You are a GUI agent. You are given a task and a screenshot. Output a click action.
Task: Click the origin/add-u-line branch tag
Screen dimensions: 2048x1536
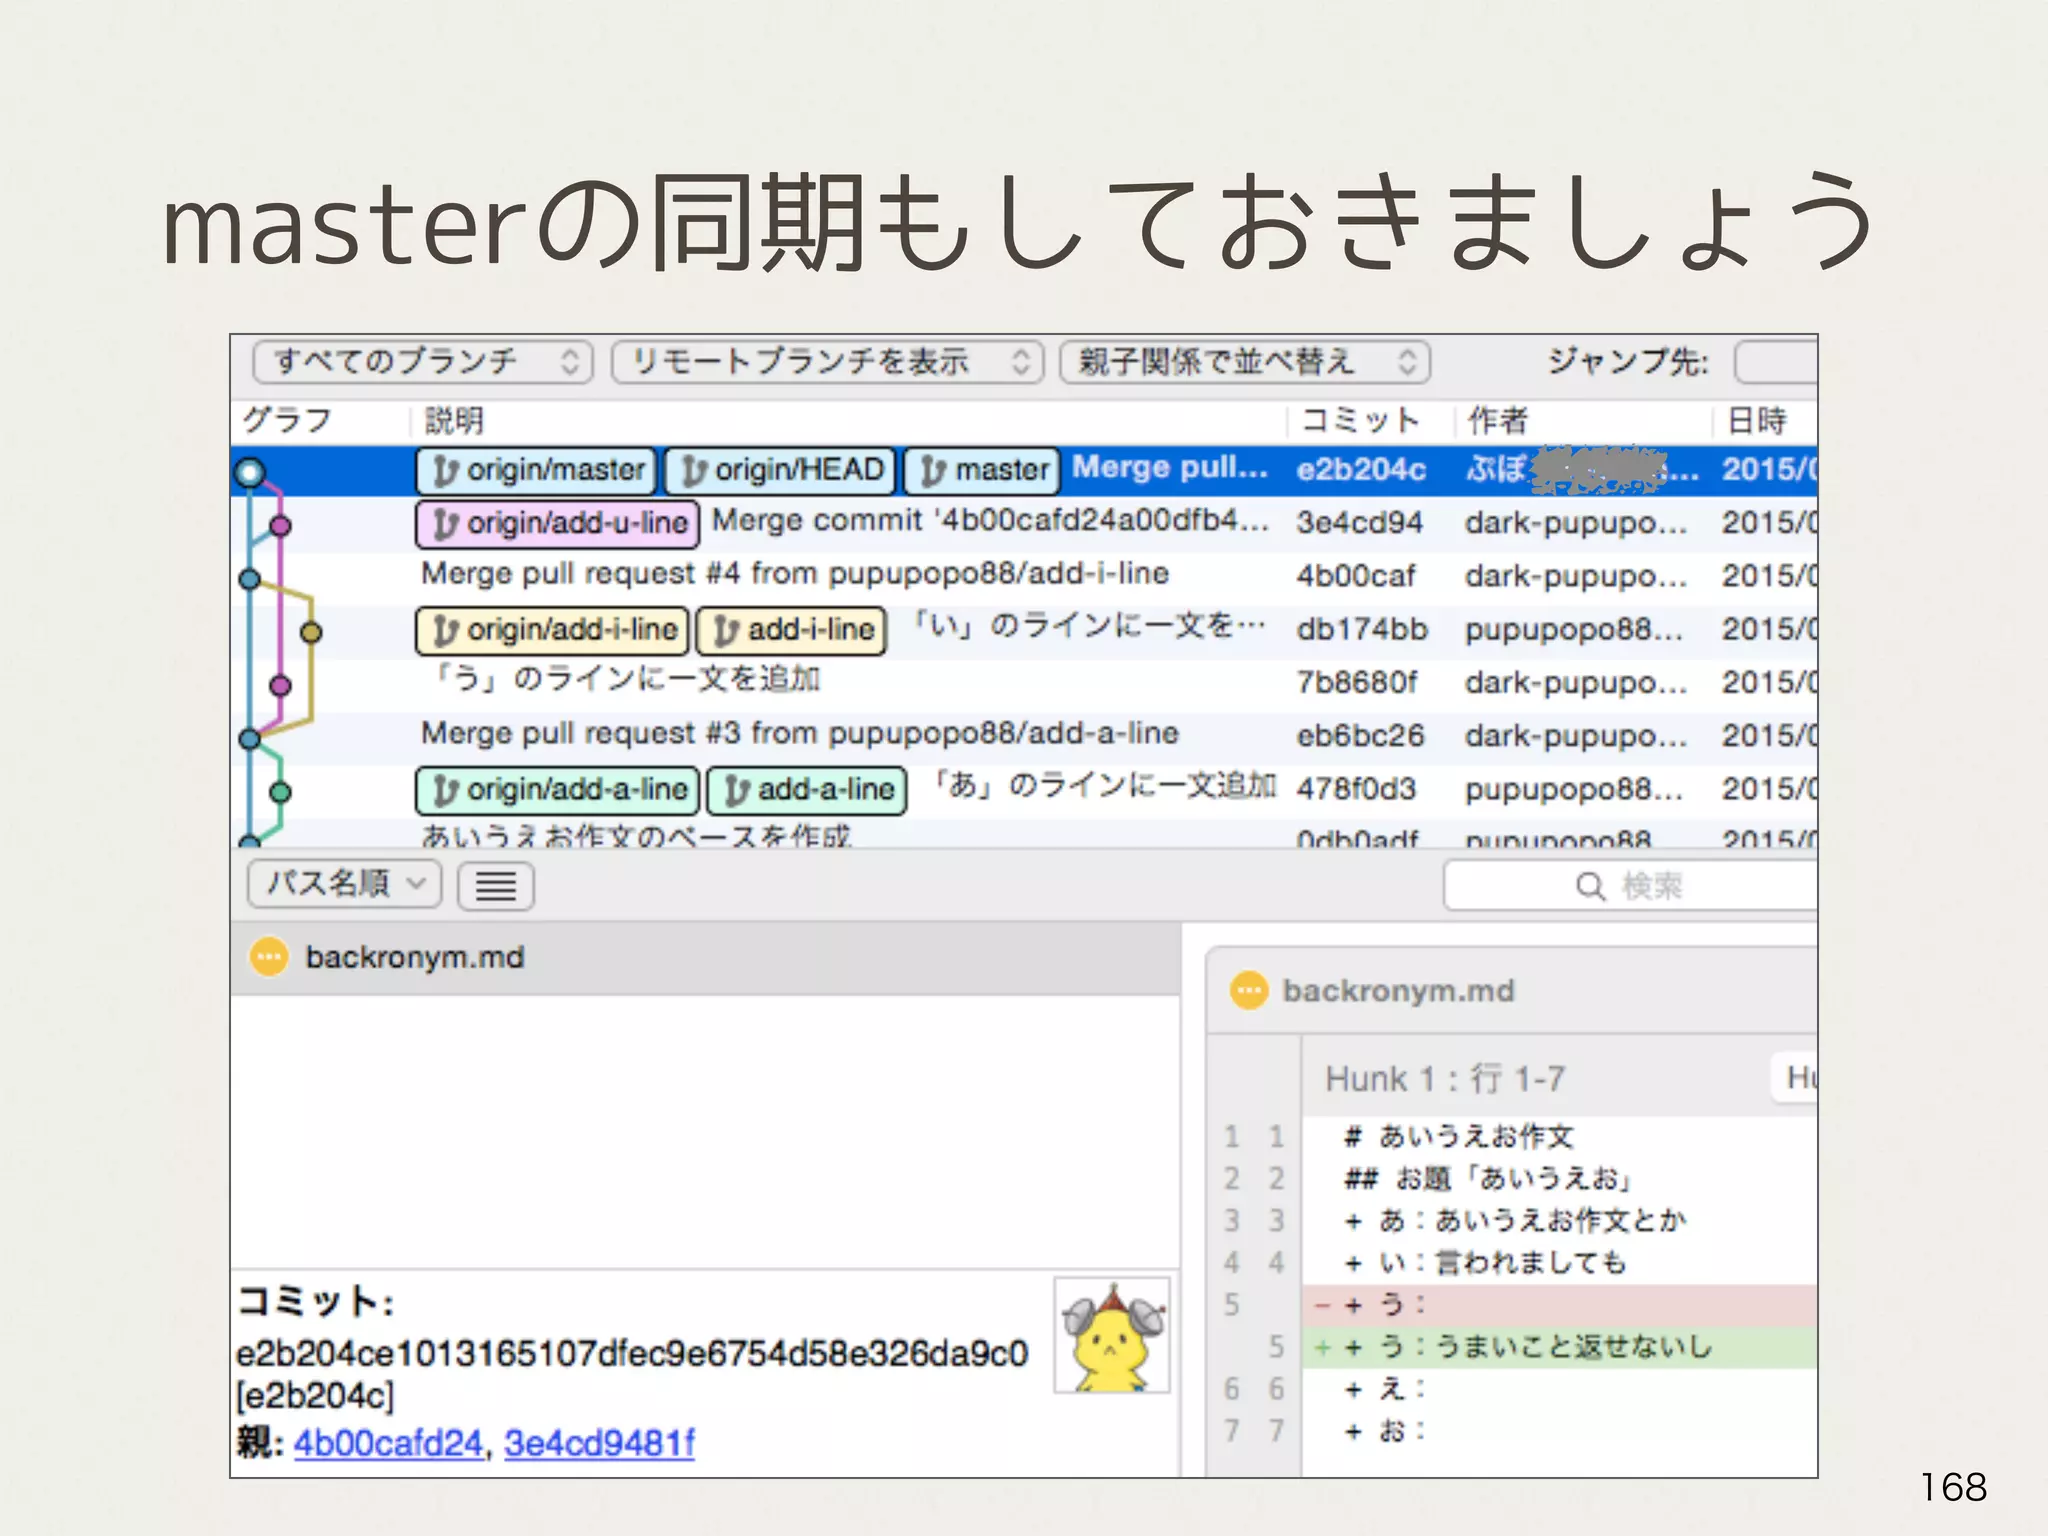coord(557,523)
